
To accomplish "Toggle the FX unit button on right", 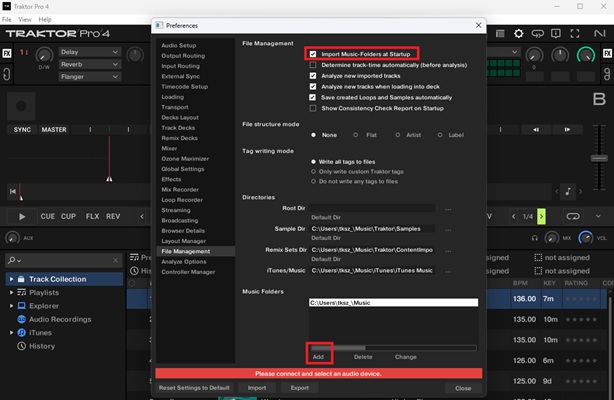I will (607, 53).
